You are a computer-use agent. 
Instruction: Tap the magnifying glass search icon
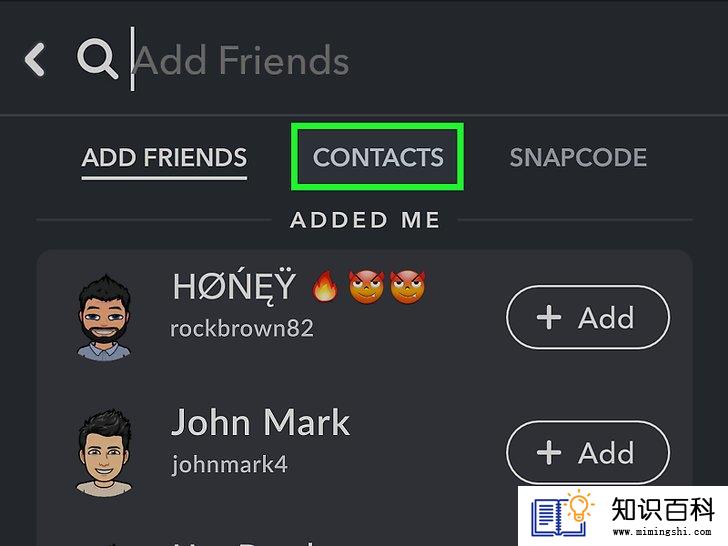click(97, 59)
